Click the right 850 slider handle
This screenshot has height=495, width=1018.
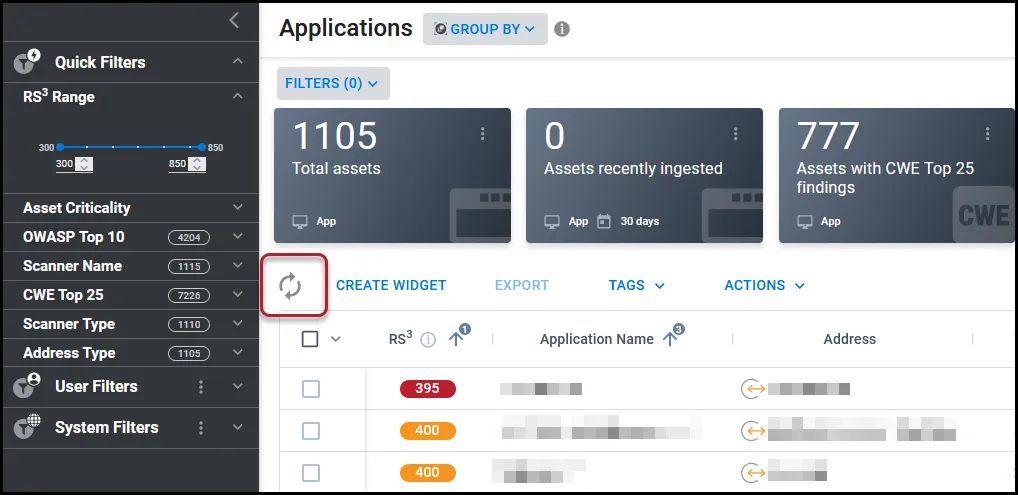[202, 147]
